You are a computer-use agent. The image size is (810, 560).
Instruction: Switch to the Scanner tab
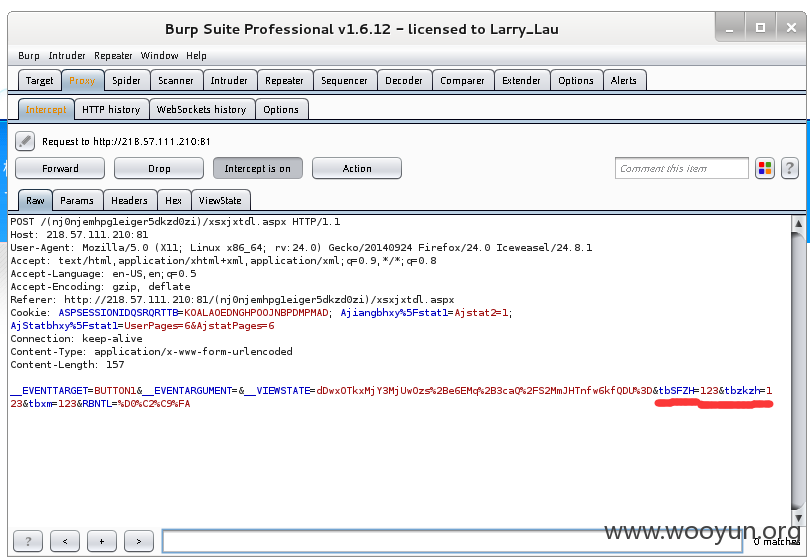pyautogui.click(x=176, y=81)
